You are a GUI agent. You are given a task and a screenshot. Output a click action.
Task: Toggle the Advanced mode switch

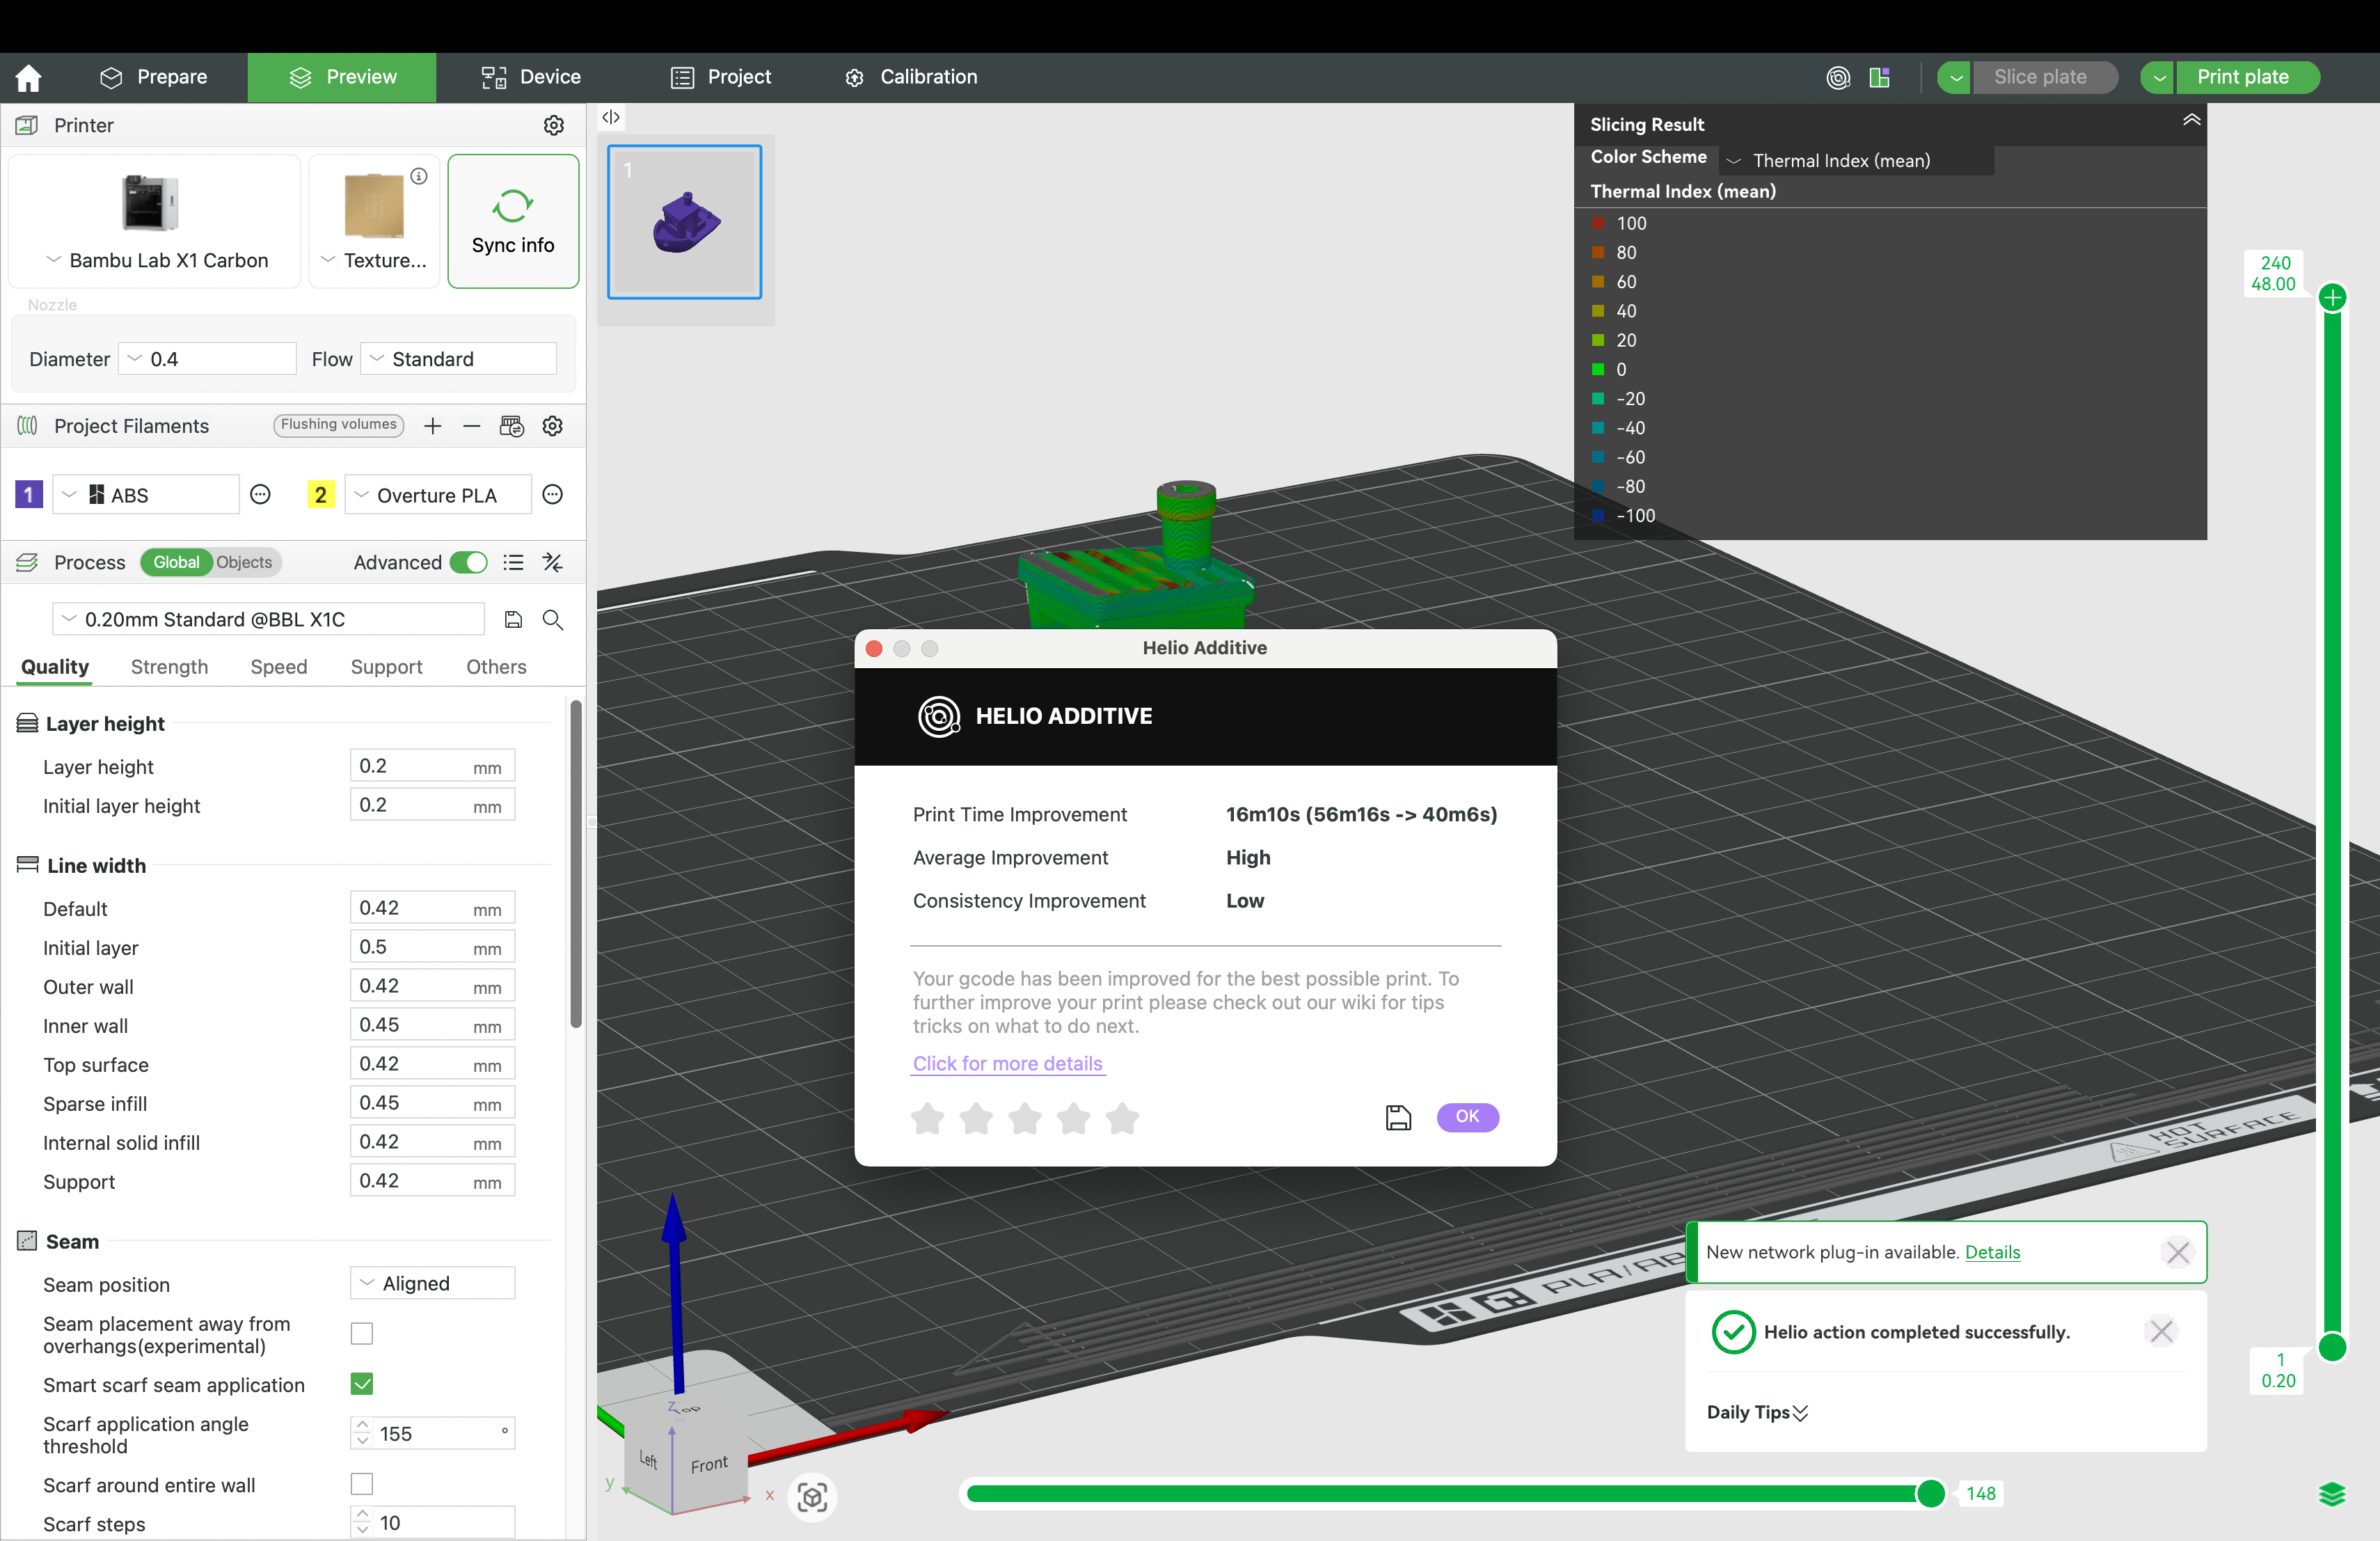tap(468, 562)
